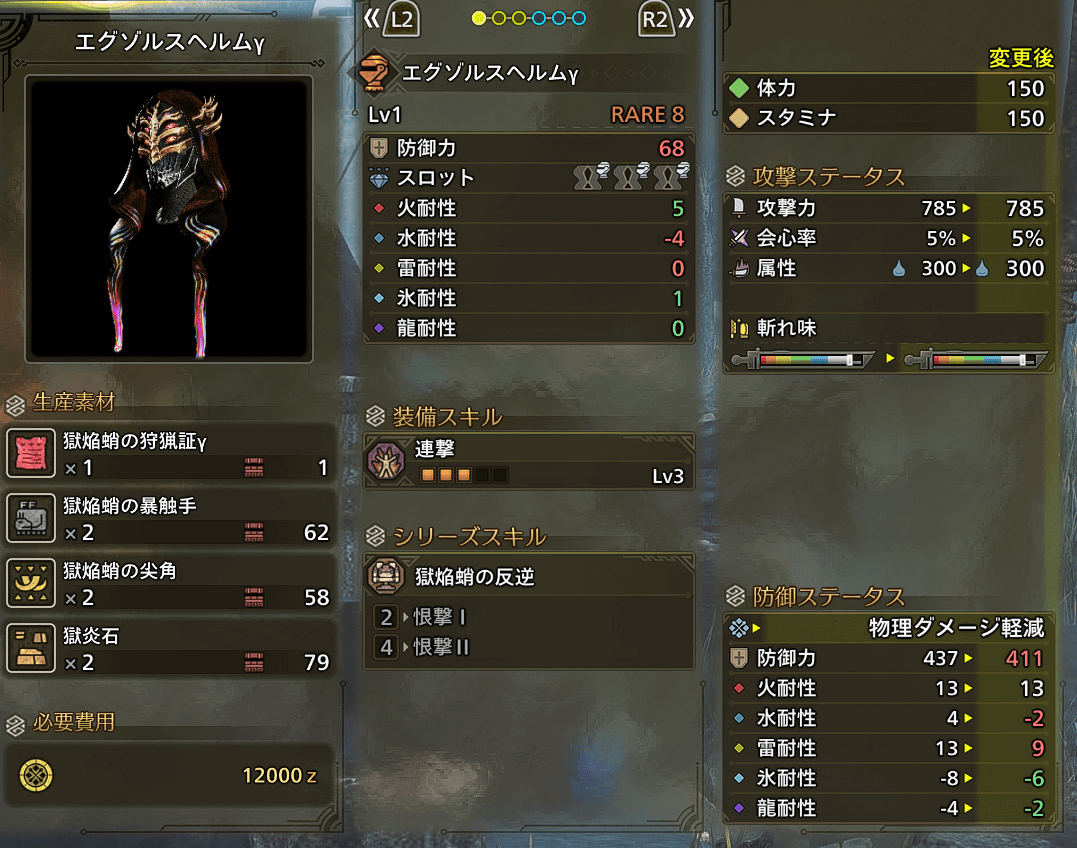The width and height of the screenshot is (1077, 848).
Task: Select the 獄炎石 ore material icon
Action: 30,648
